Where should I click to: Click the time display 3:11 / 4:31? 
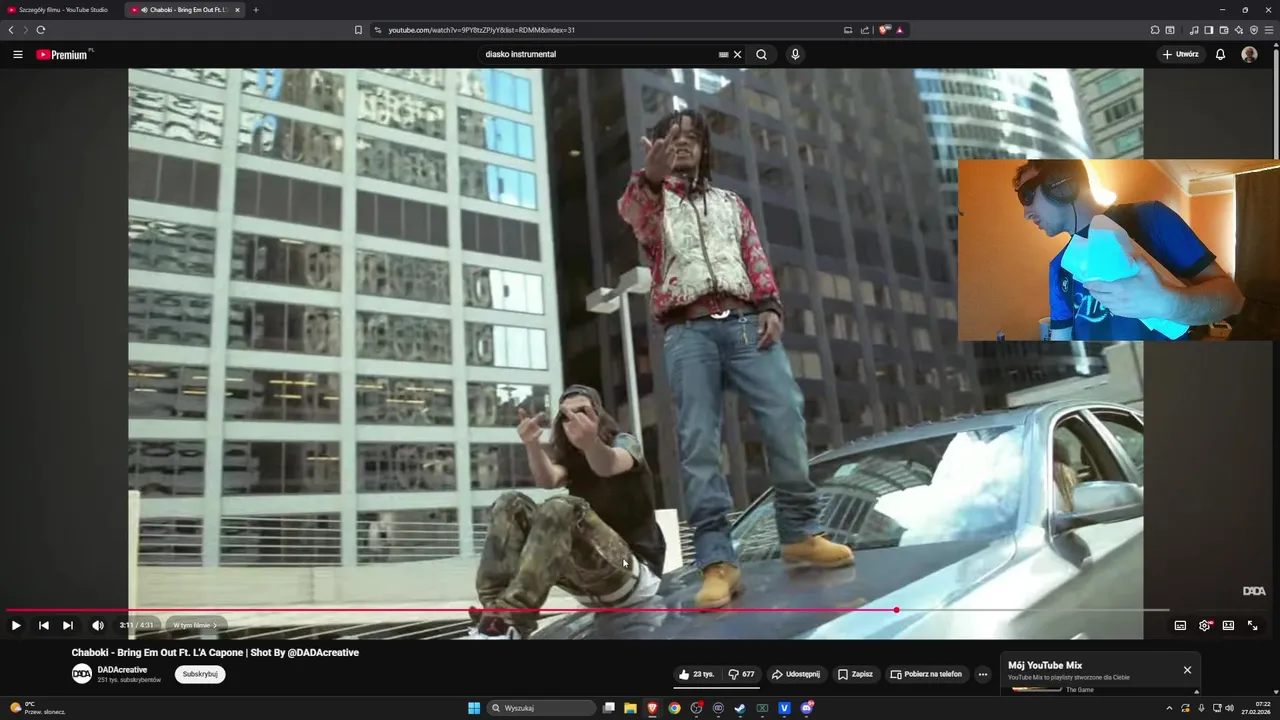pyautogui.click(x=136, y=625)
